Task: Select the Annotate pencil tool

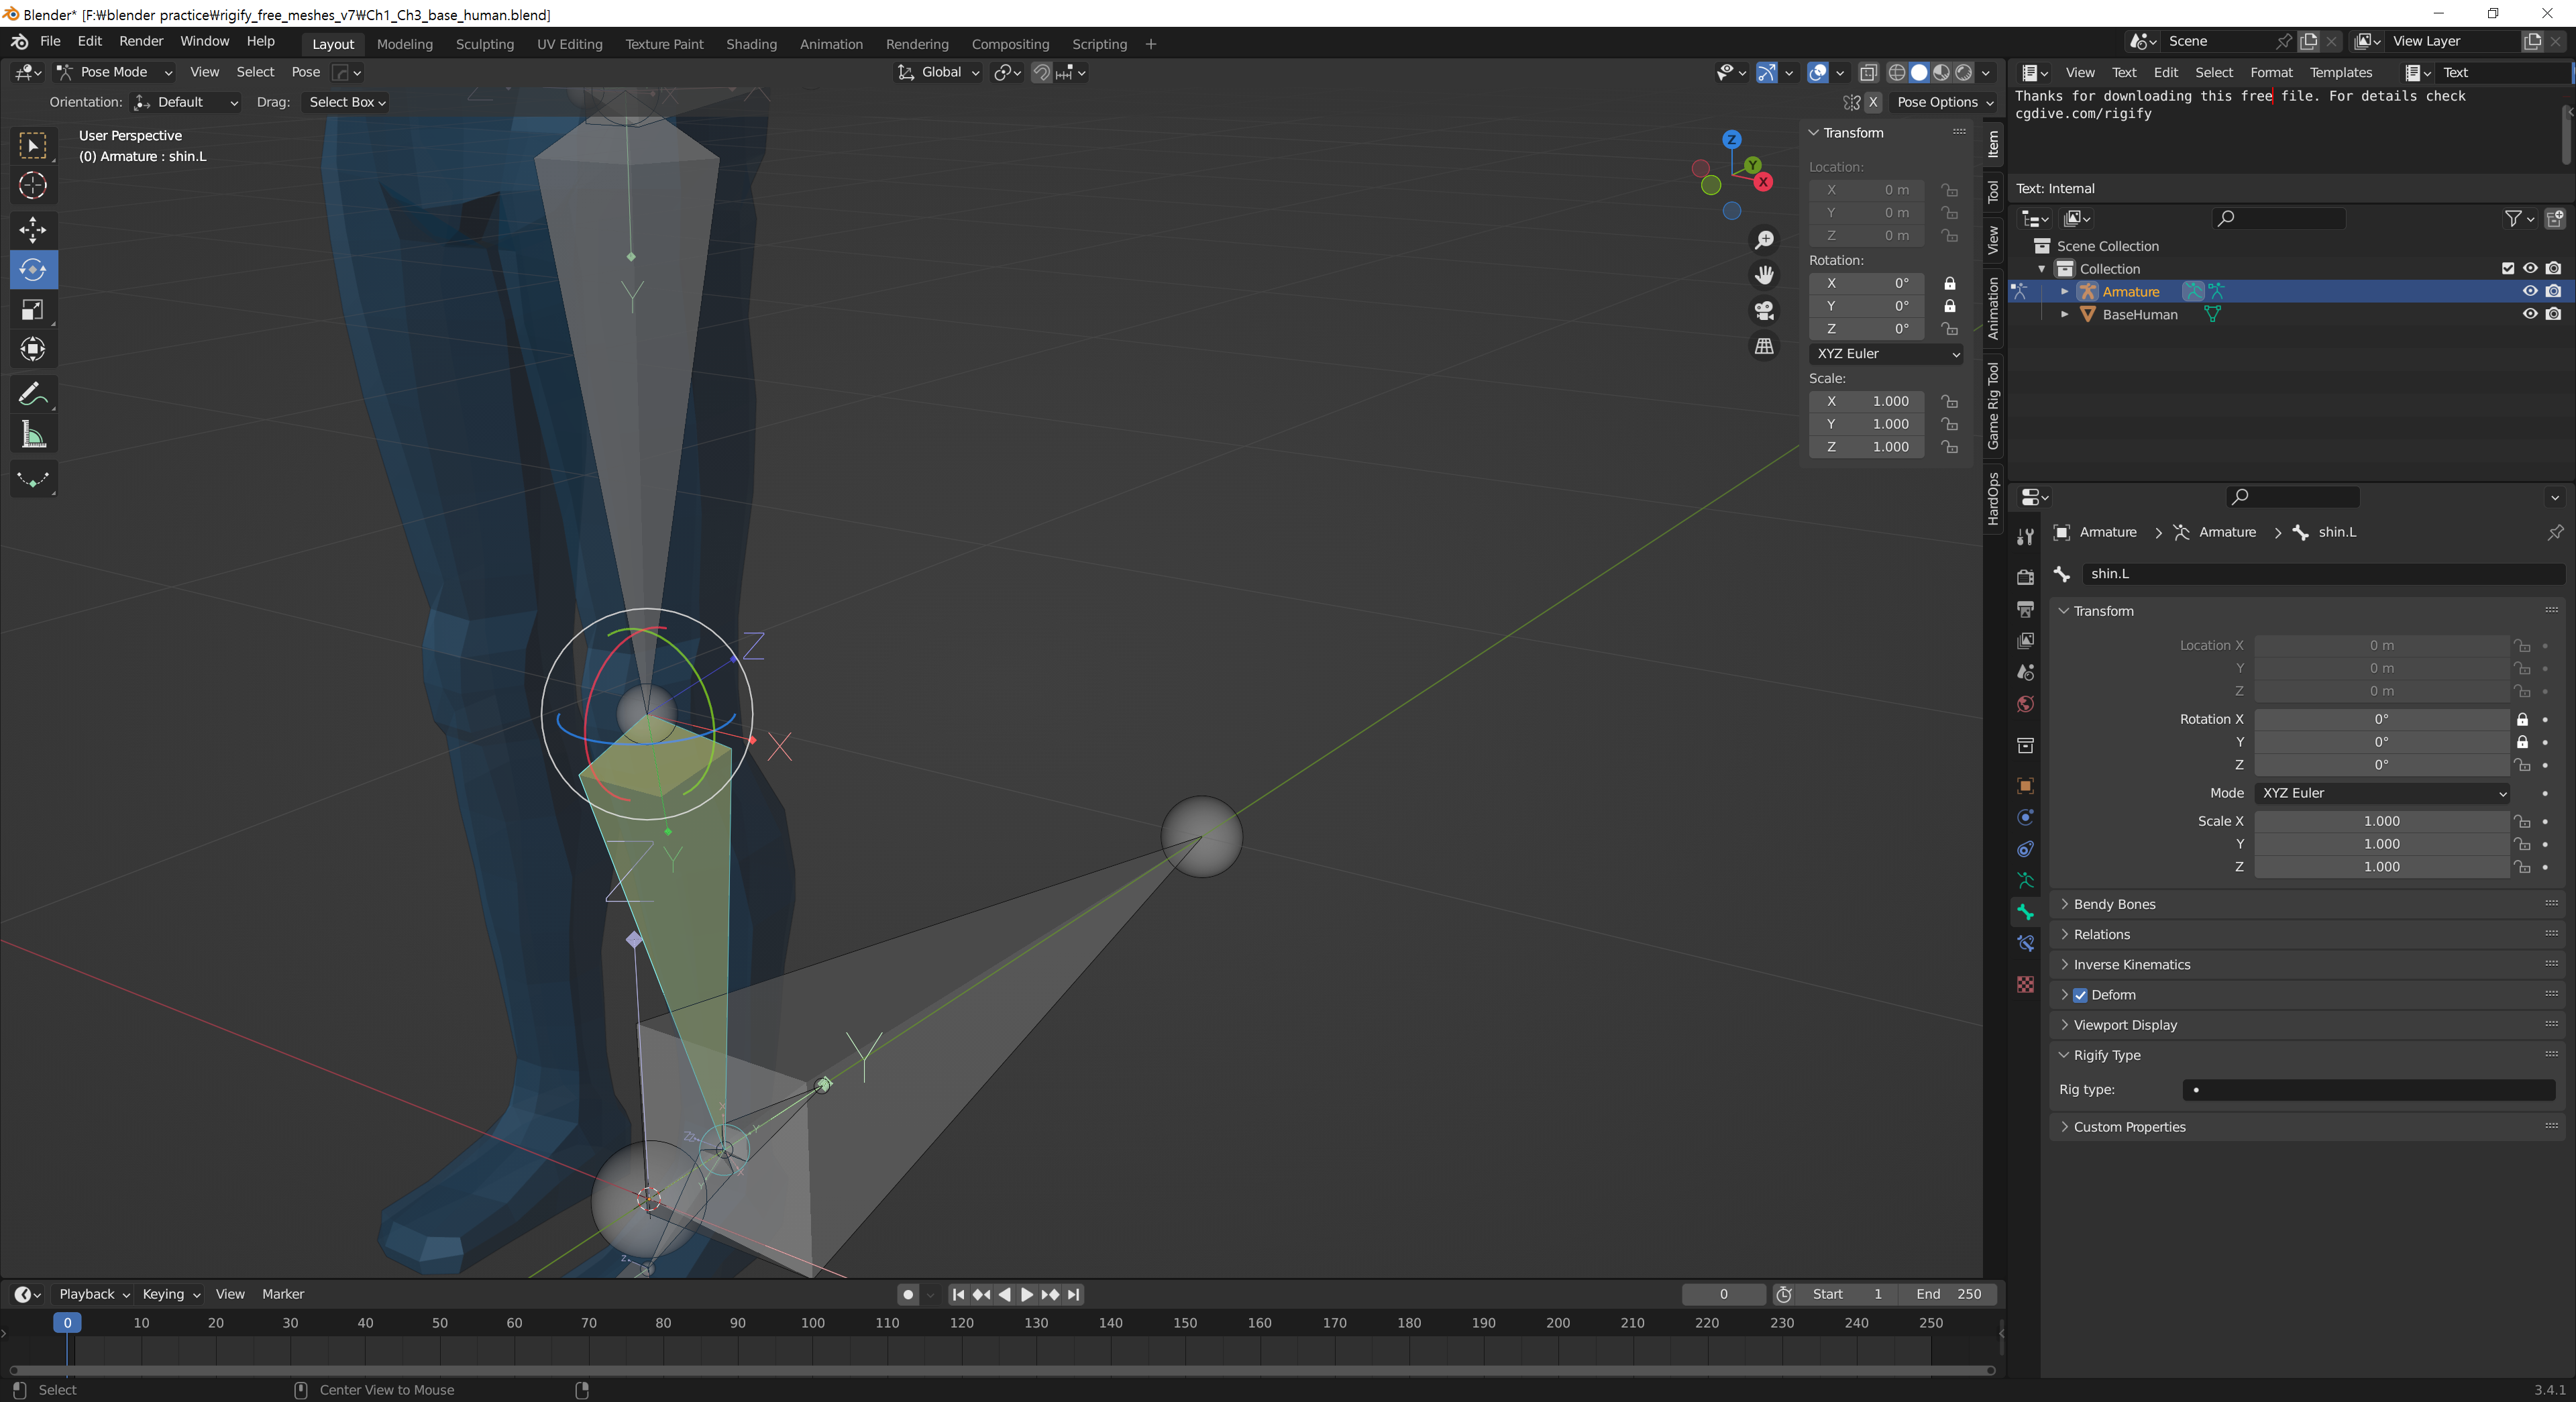Action: (x=32, y=395)
